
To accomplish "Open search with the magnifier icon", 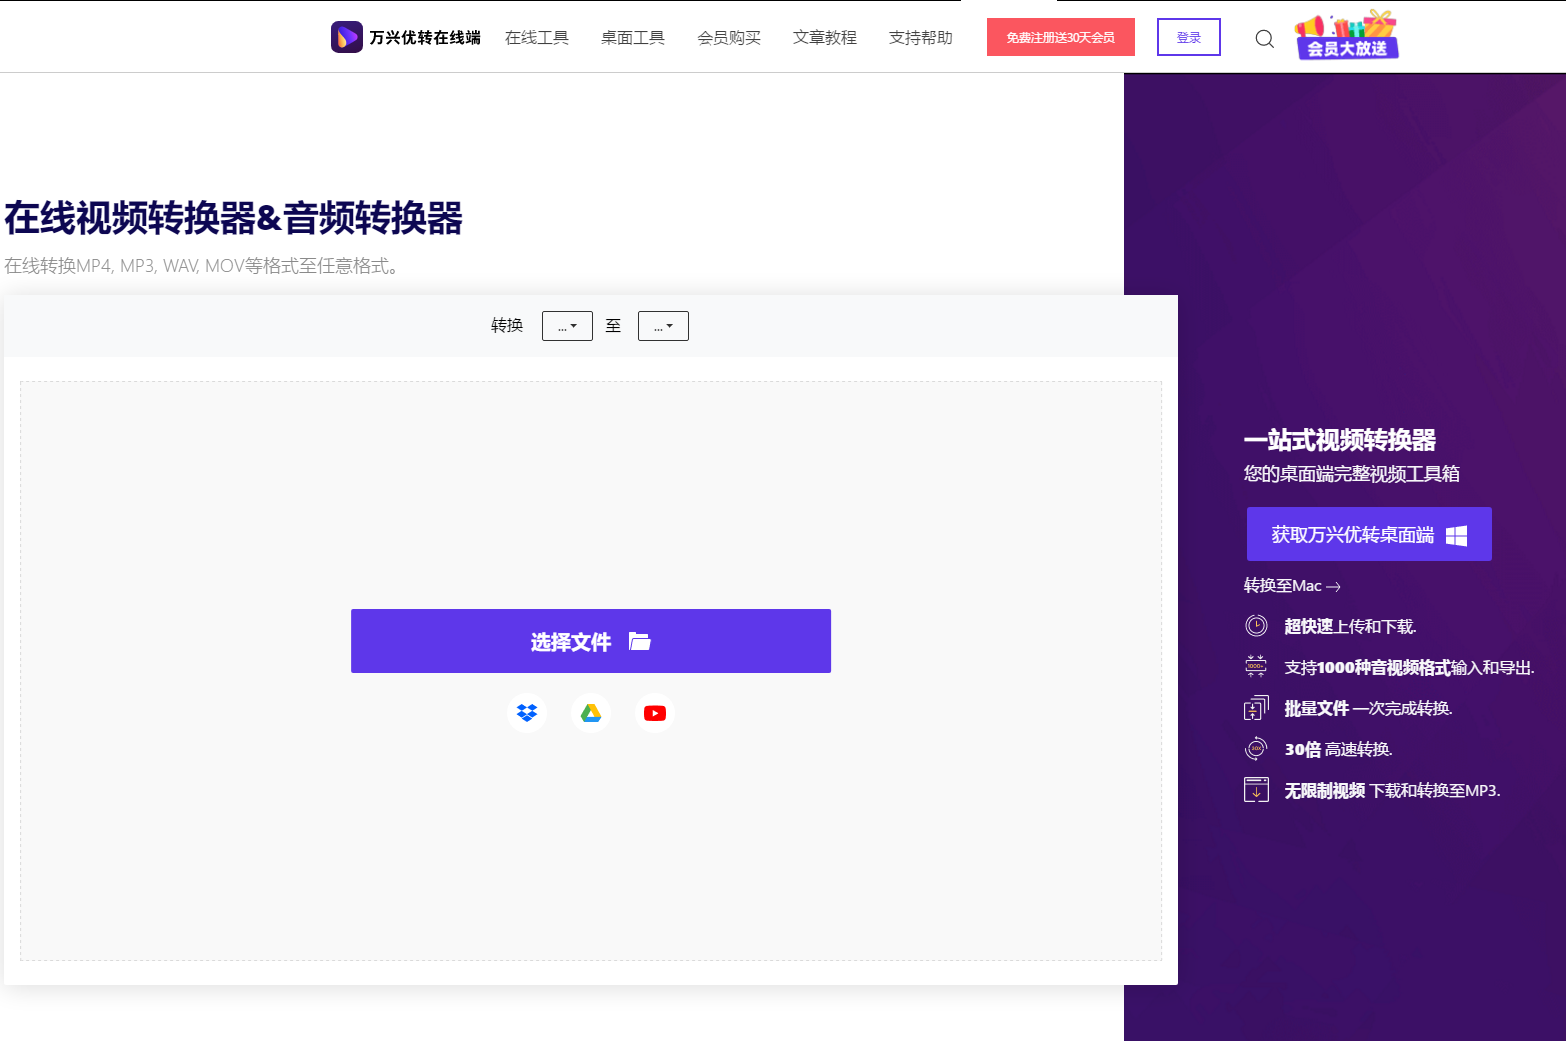I will [x=1264, y=37].
